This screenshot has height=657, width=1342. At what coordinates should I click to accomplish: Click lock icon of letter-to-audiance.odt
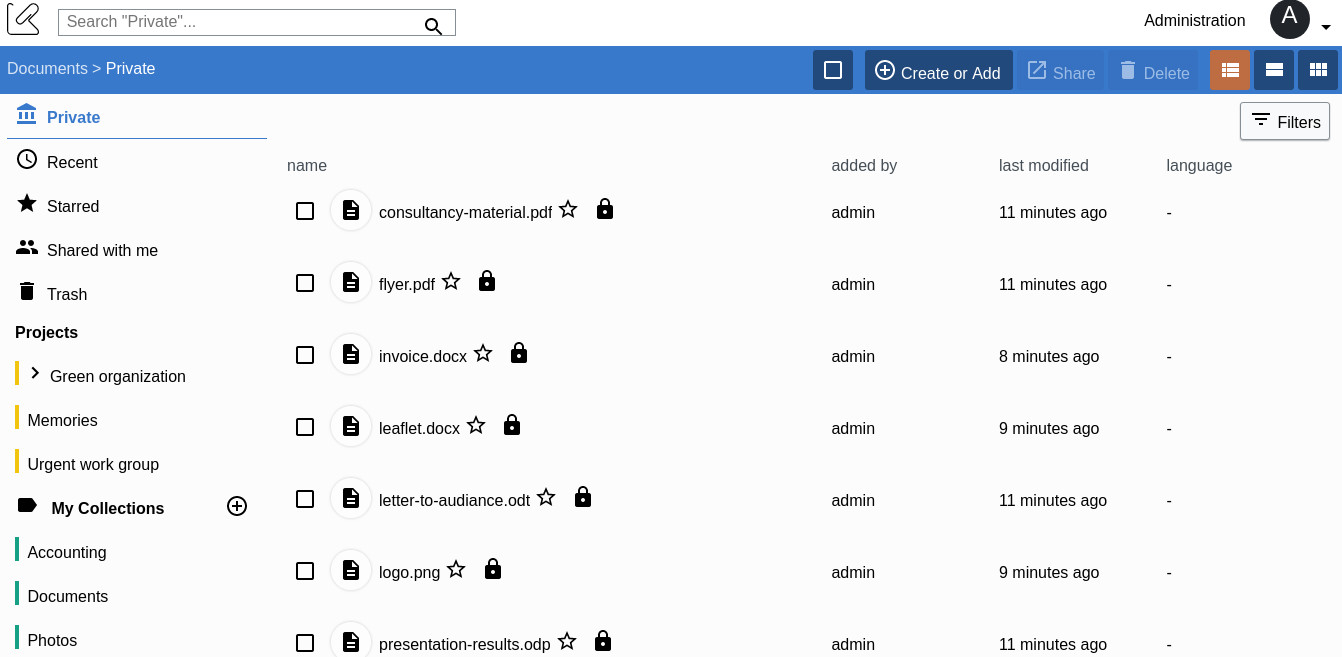(583, 497)
